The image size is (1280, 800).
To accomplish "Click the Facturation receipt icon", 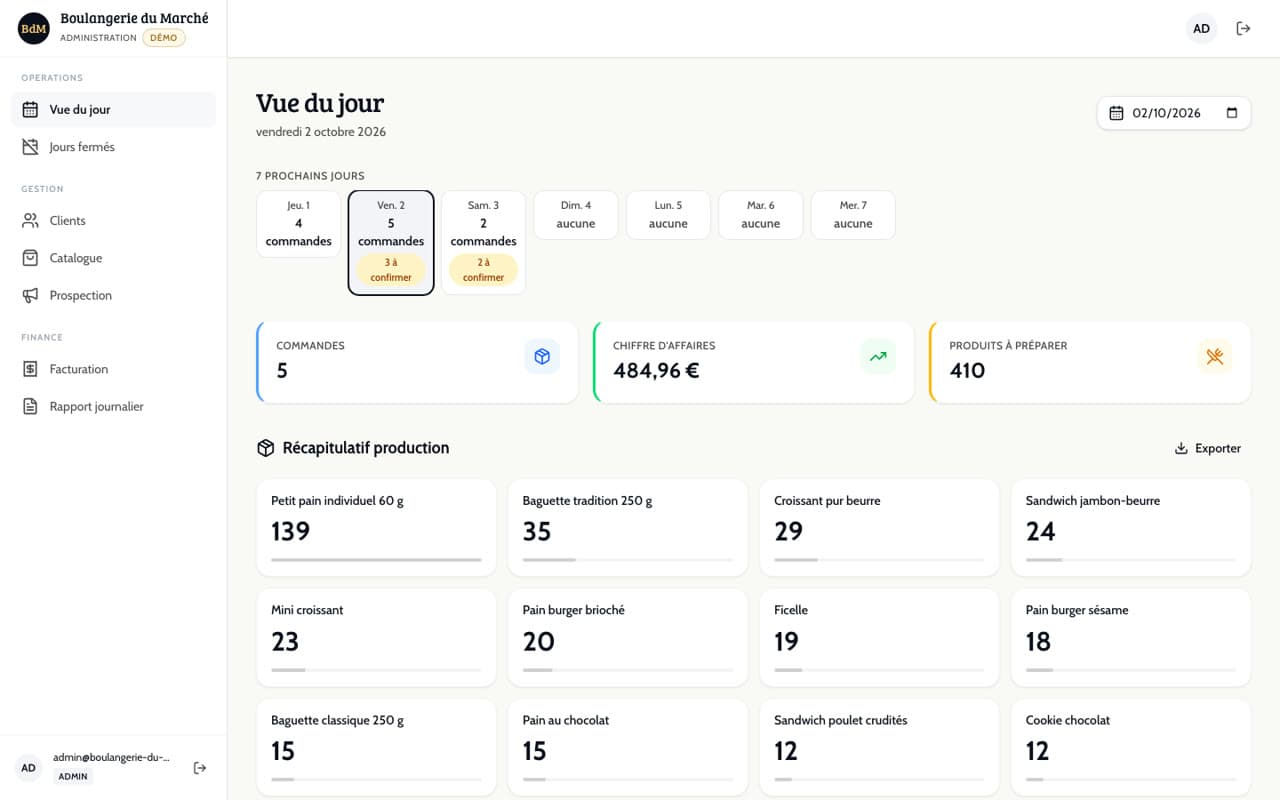I will [x=30, y=369].
